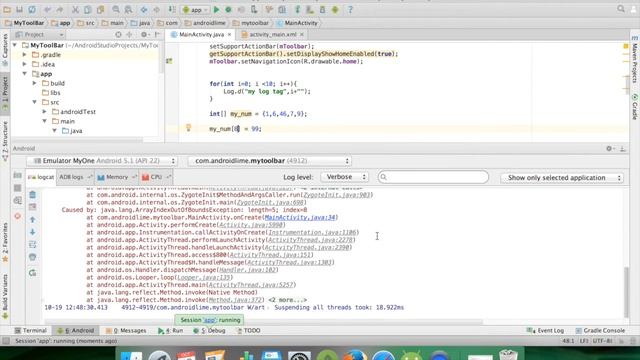This screenshot has width=640, height=360.
Task: Clear logcat with the trash icon
Action: tap(33, 195)
